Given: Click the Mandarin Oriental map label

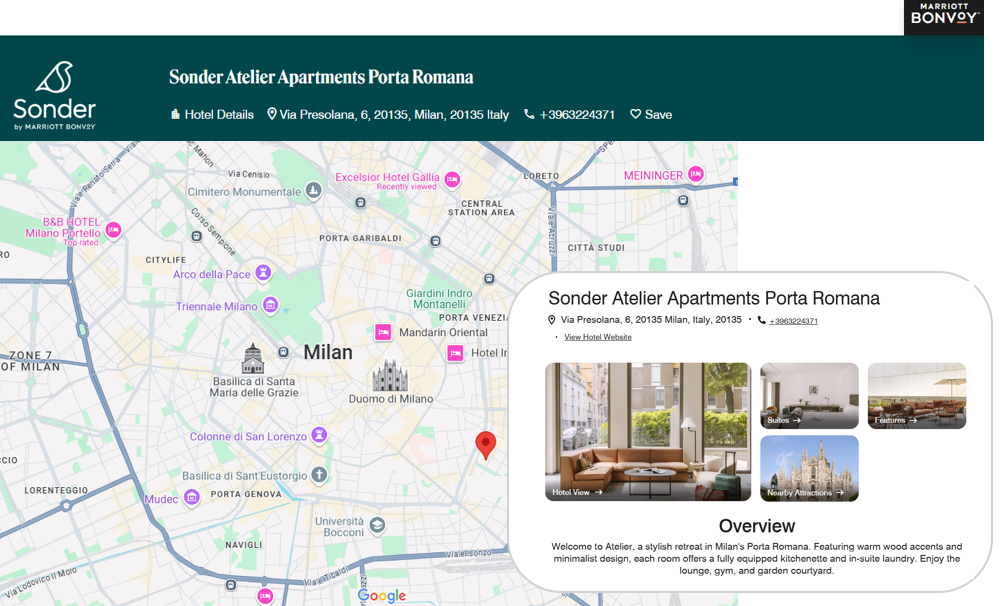Looking at the screenshot, I should (443, 333).
